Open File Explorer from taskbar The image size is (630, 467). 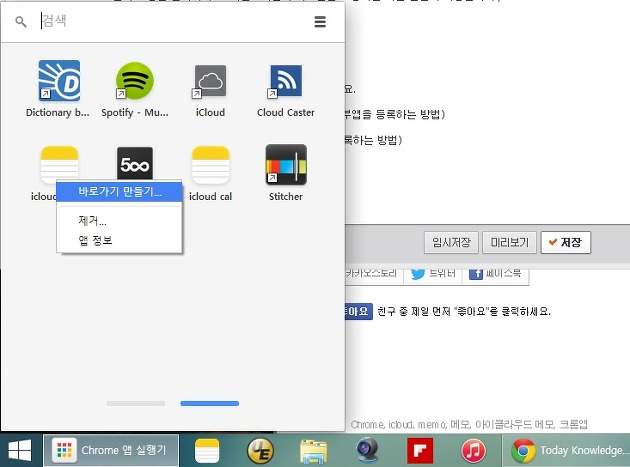[313, 451]
